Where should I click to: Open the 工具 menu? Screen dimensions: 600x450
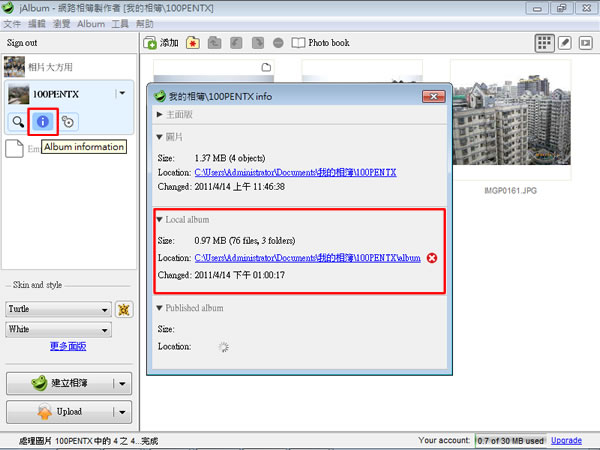tap(120, 24)
